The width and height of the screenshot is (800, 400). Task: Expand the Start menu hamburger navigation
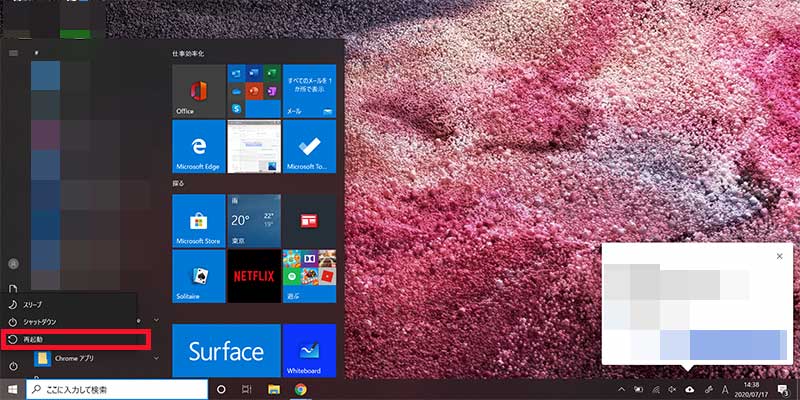coord(13,52)
